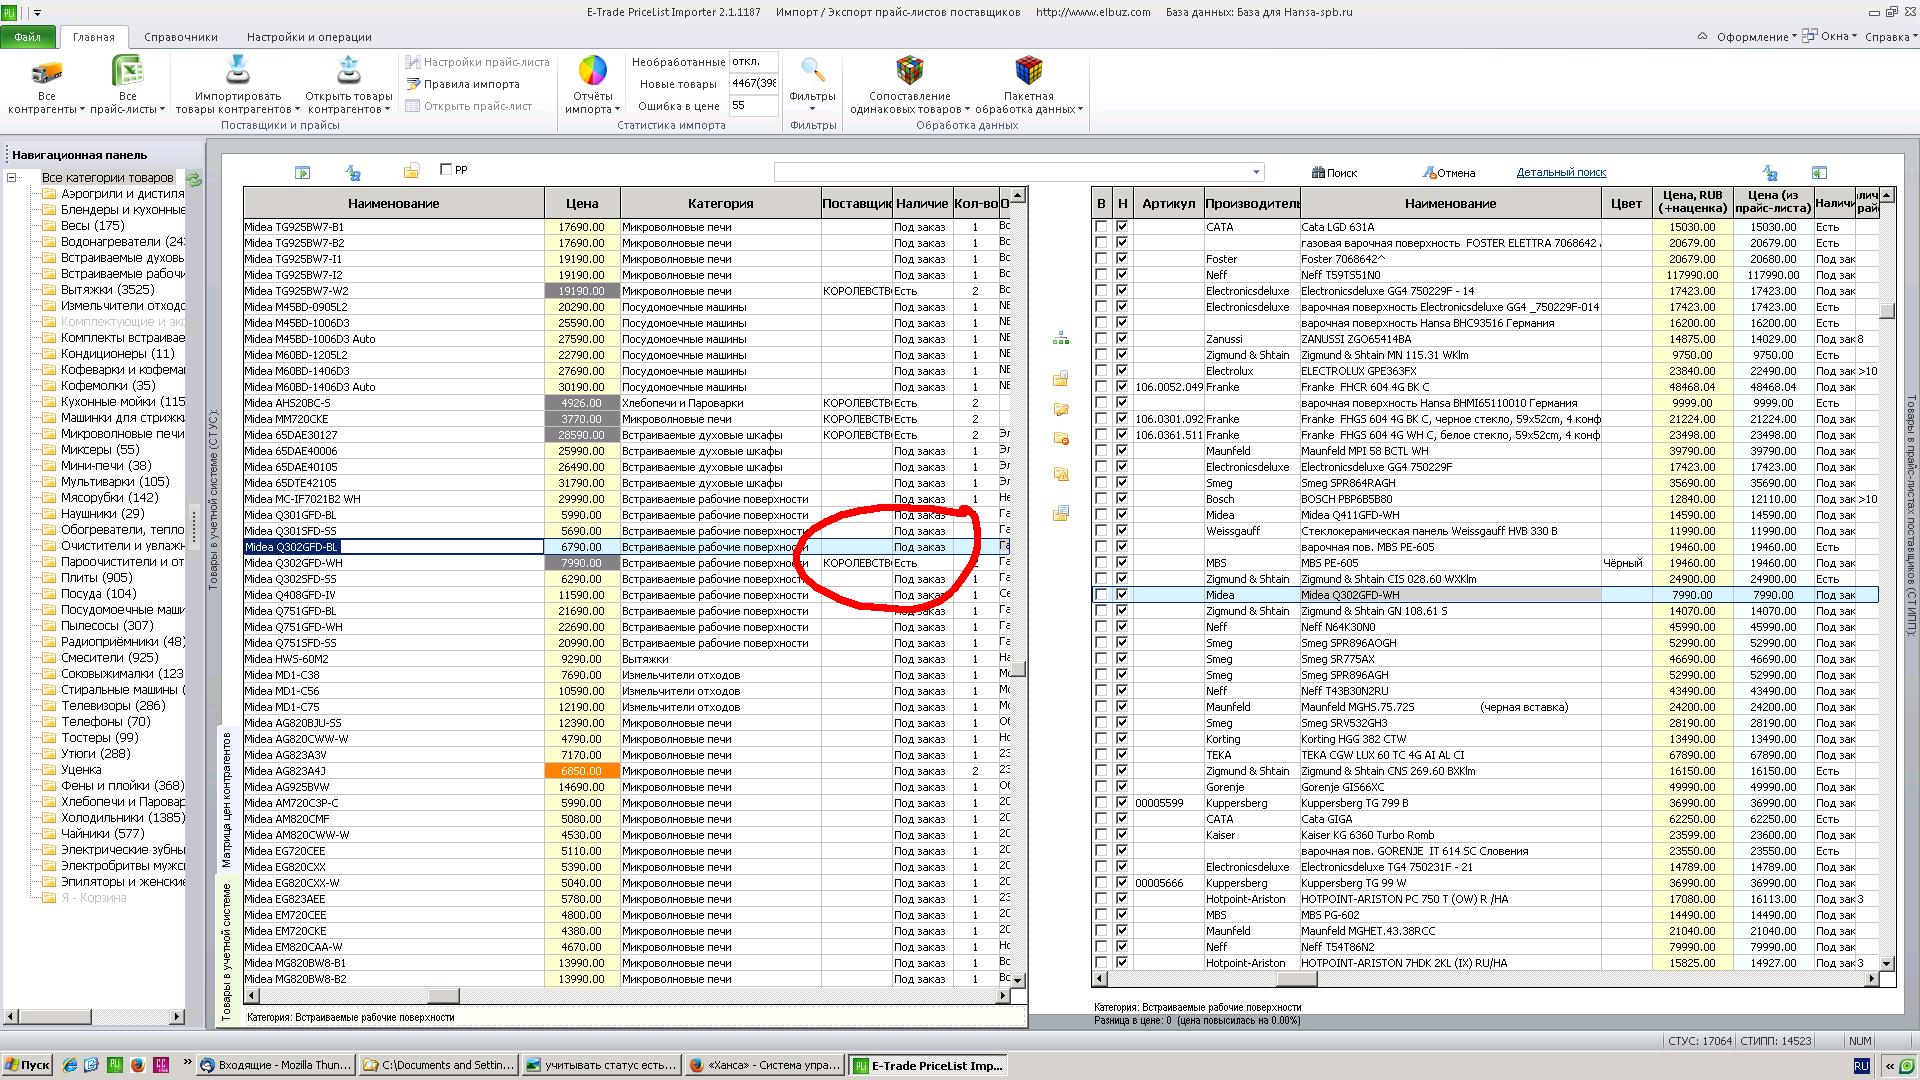This screenshot has width=1920, height=1080.
Task: Click the Импортировать товары контрагентов icon
Action: (x=237, y=72)
